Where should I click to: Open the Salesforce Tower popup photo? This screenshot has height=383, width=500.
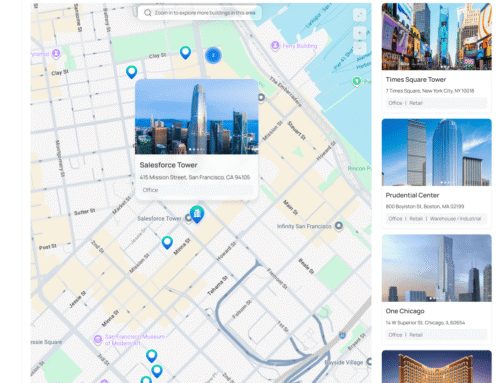tap(197, 117)
